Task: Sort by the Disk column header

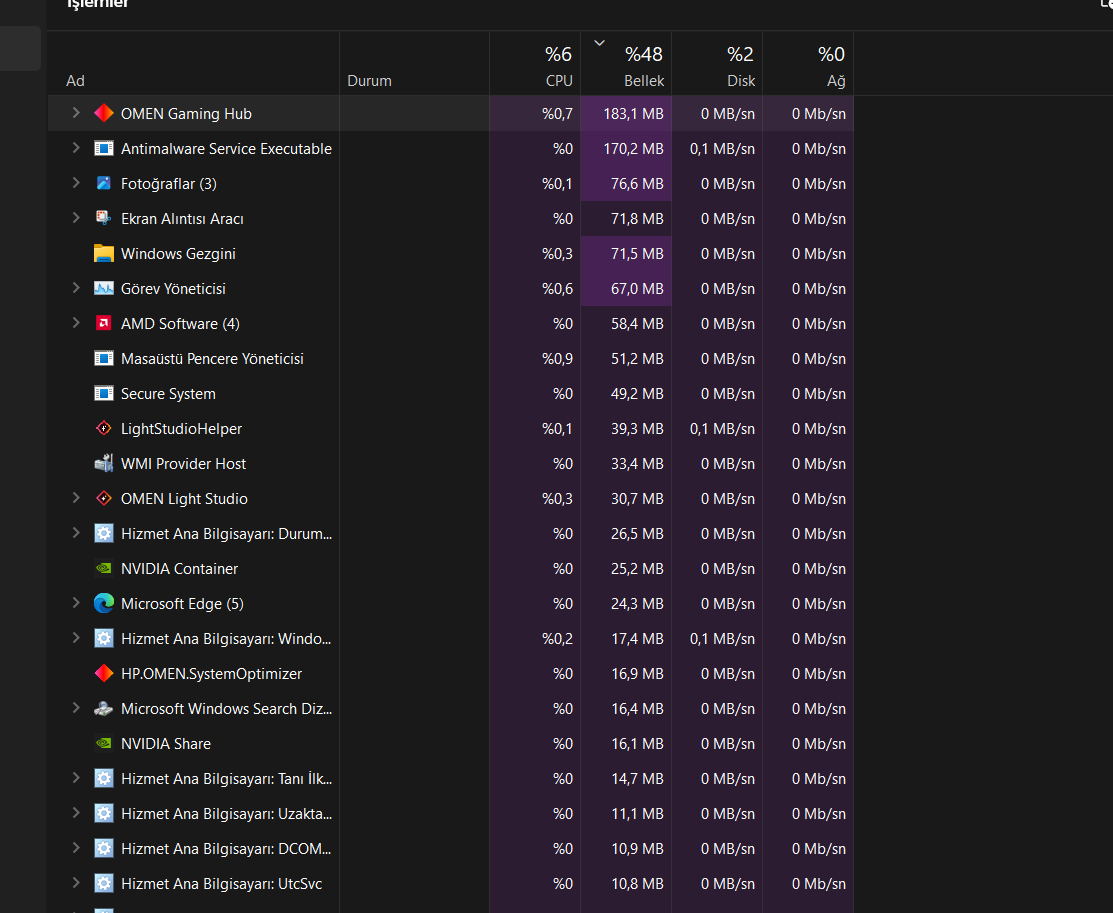Action: [x=717, y=63]
